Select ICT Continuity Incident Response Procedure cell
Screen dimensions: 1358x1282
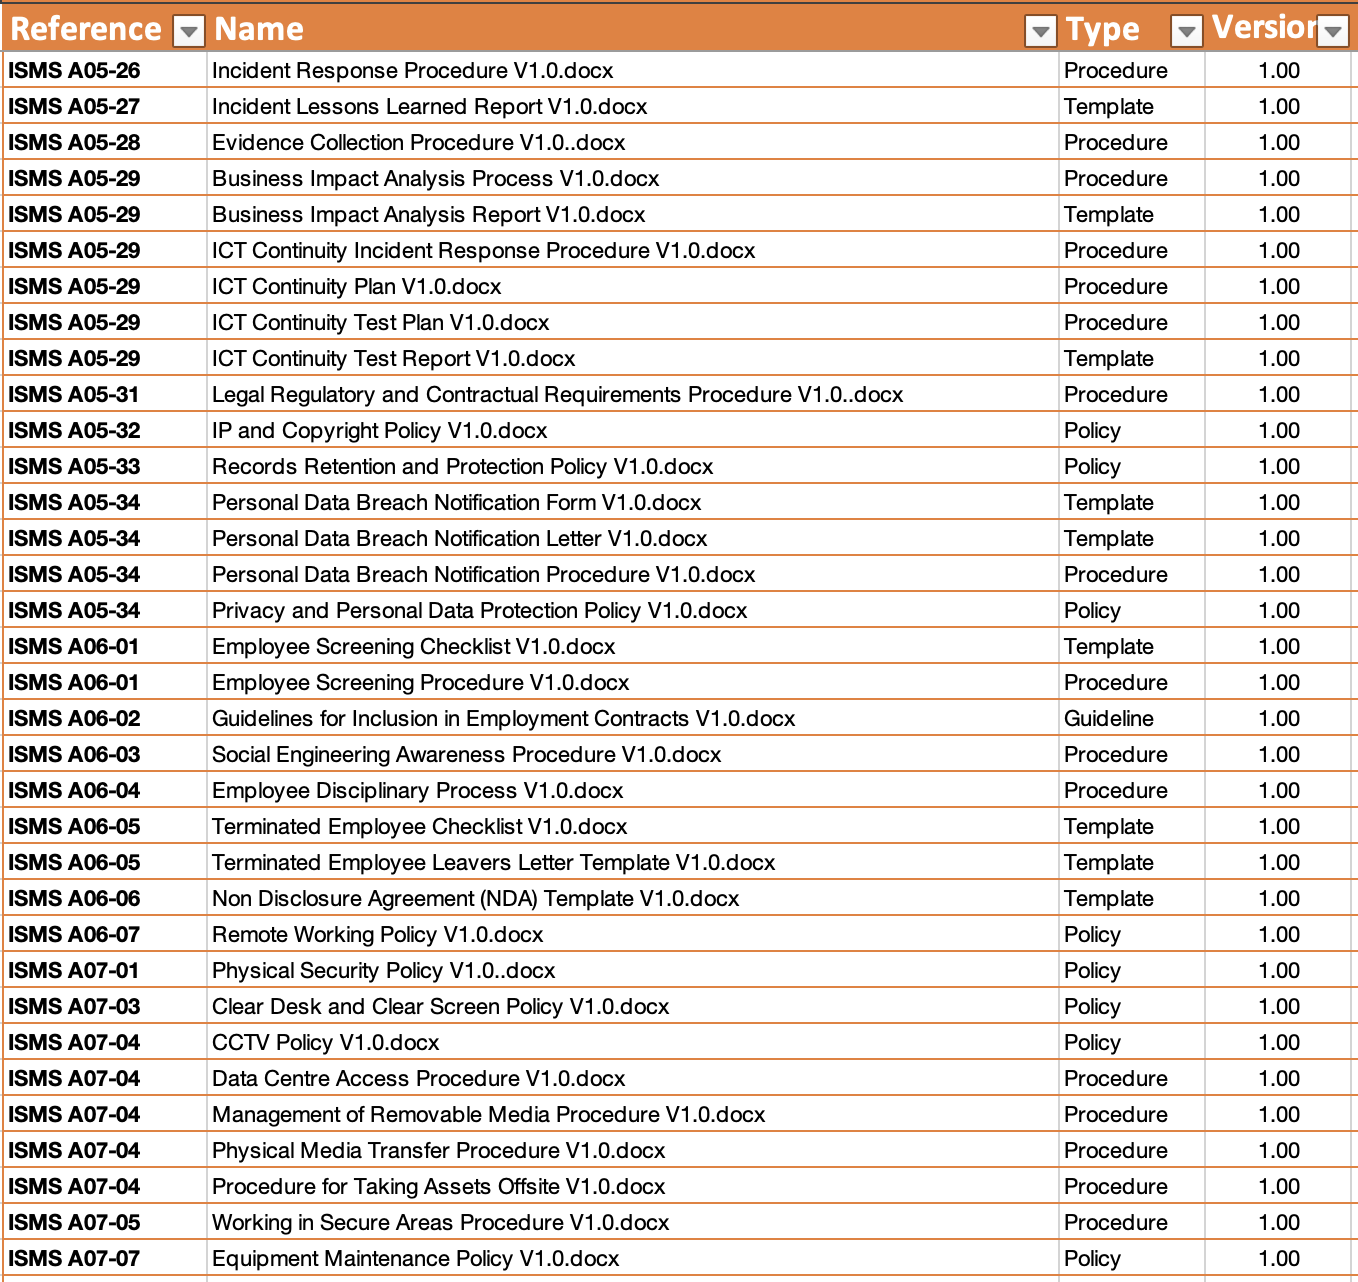coord(633,251)
